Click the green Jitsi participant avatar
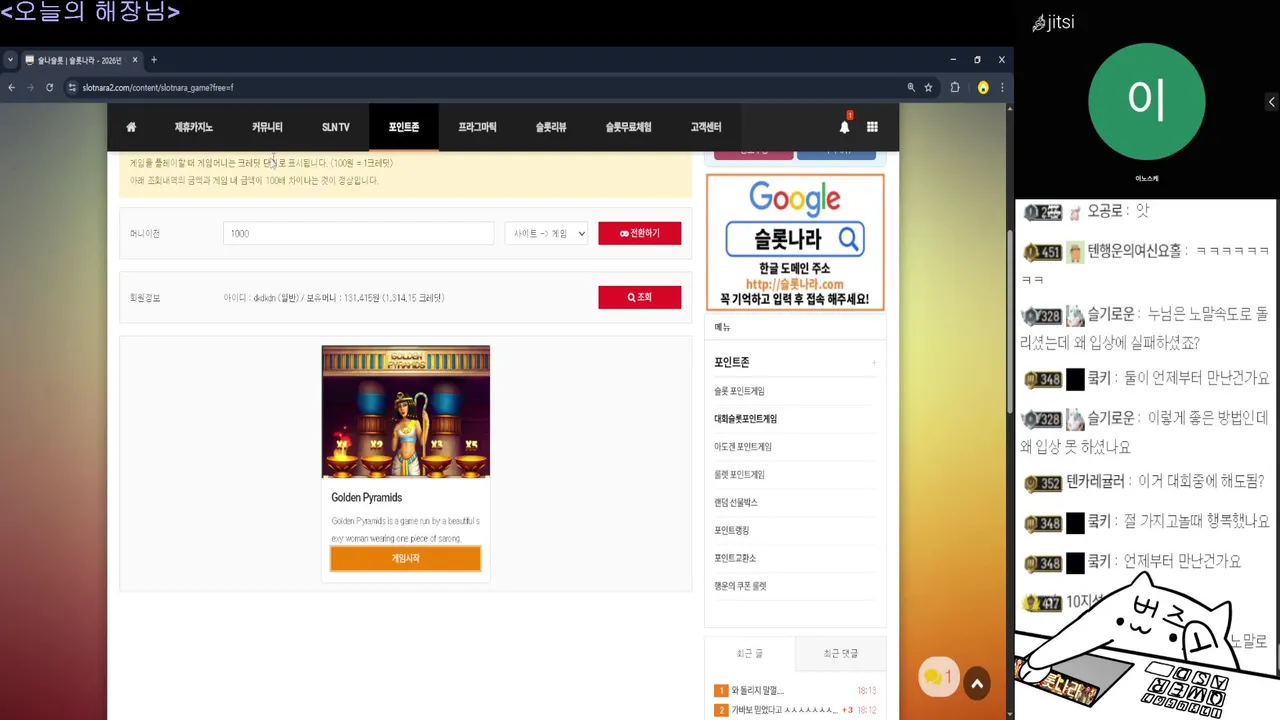This screenshot has height=720, width=1280. click(x=1147, y=101)
